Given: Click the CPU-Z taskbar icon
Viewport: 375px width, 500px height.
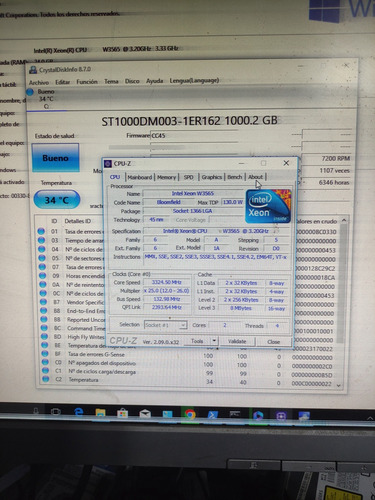Looking at the screenshot, I should click(x=281, y=416).
